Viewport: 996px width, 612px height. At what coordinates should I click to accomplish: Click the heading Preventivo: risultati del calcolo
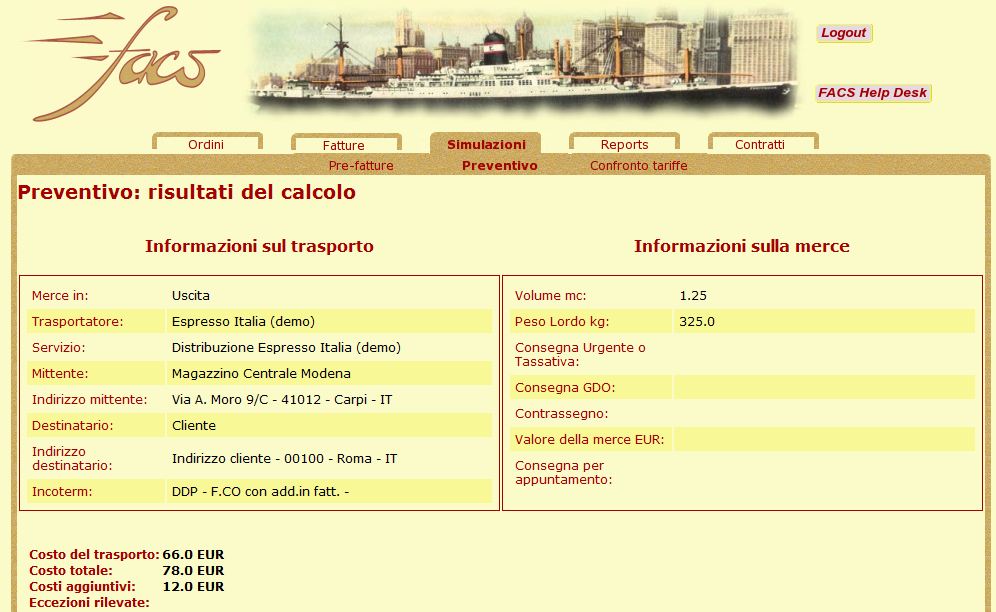187,192
